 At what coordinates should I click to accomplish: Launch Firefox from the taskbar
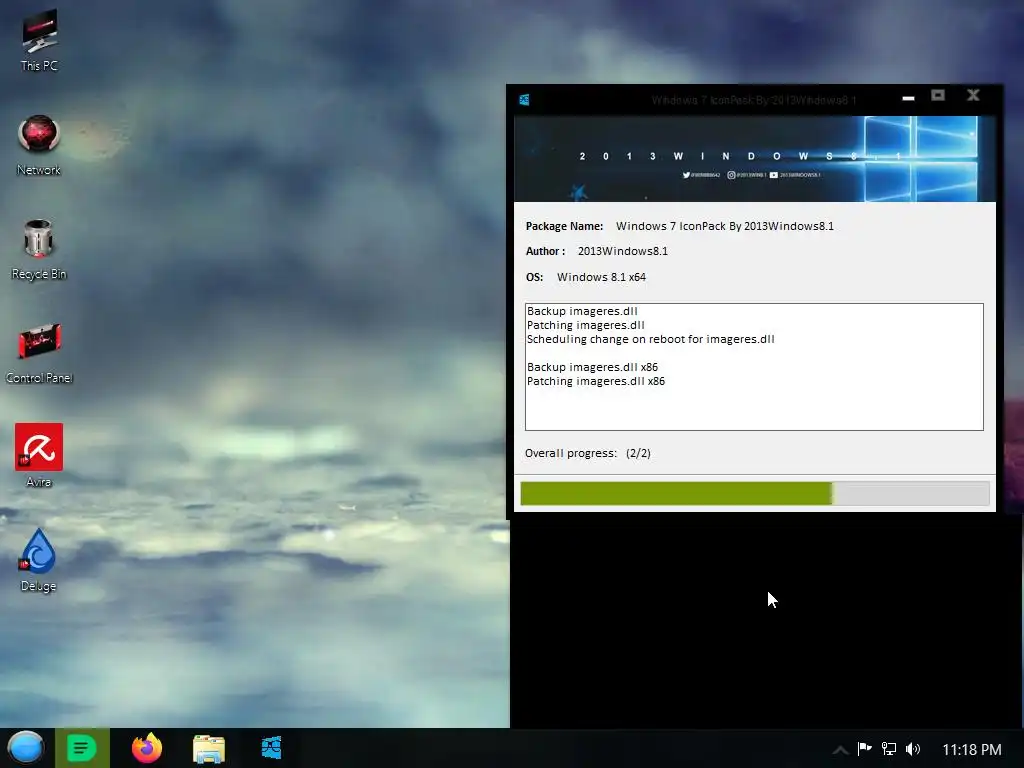click(x=147, y=748)
